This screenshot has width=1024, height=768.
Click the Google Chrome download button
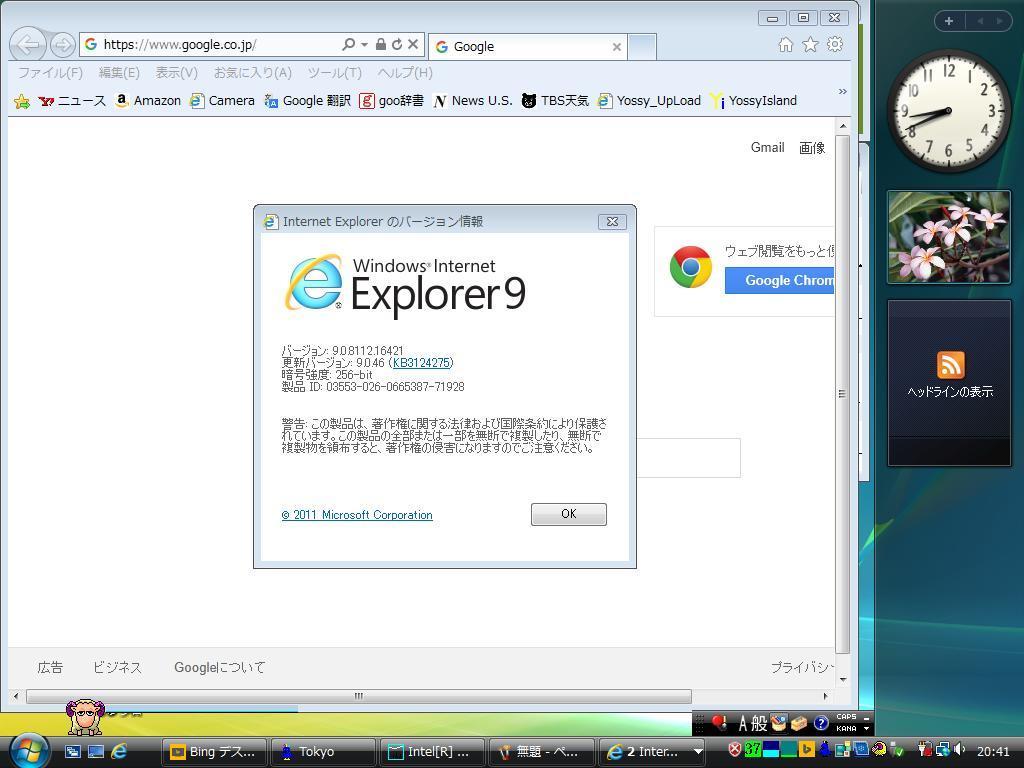point(779,280)
